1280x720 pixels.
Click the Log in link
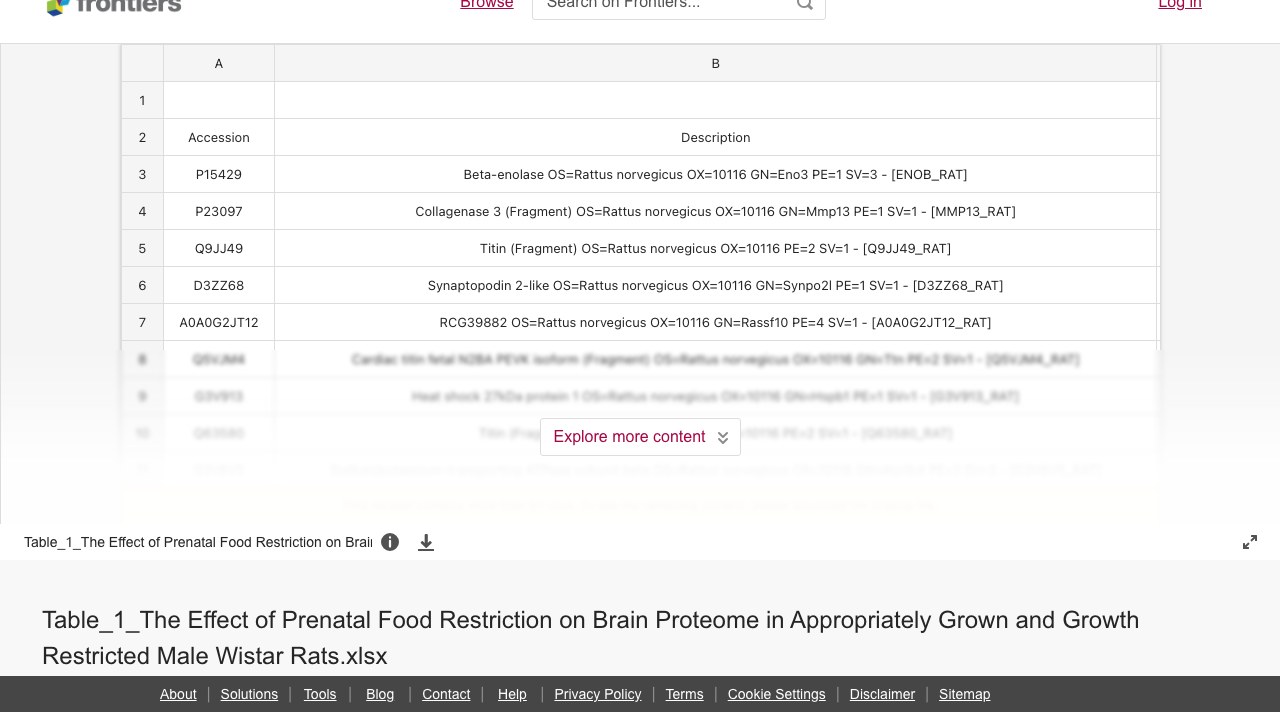pyautogui.click(x=1180, y=5)
